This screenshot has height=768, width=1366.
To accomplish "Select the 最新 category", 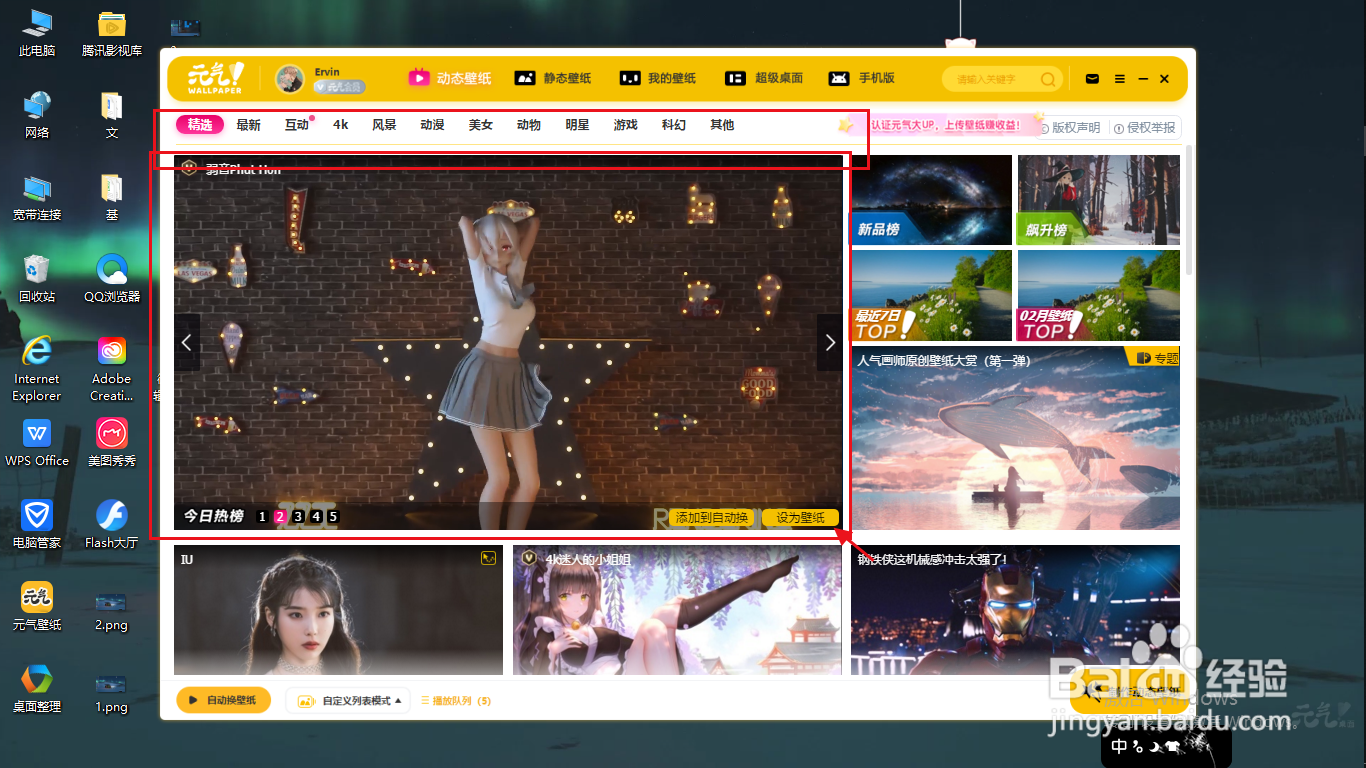I will 248,125.
